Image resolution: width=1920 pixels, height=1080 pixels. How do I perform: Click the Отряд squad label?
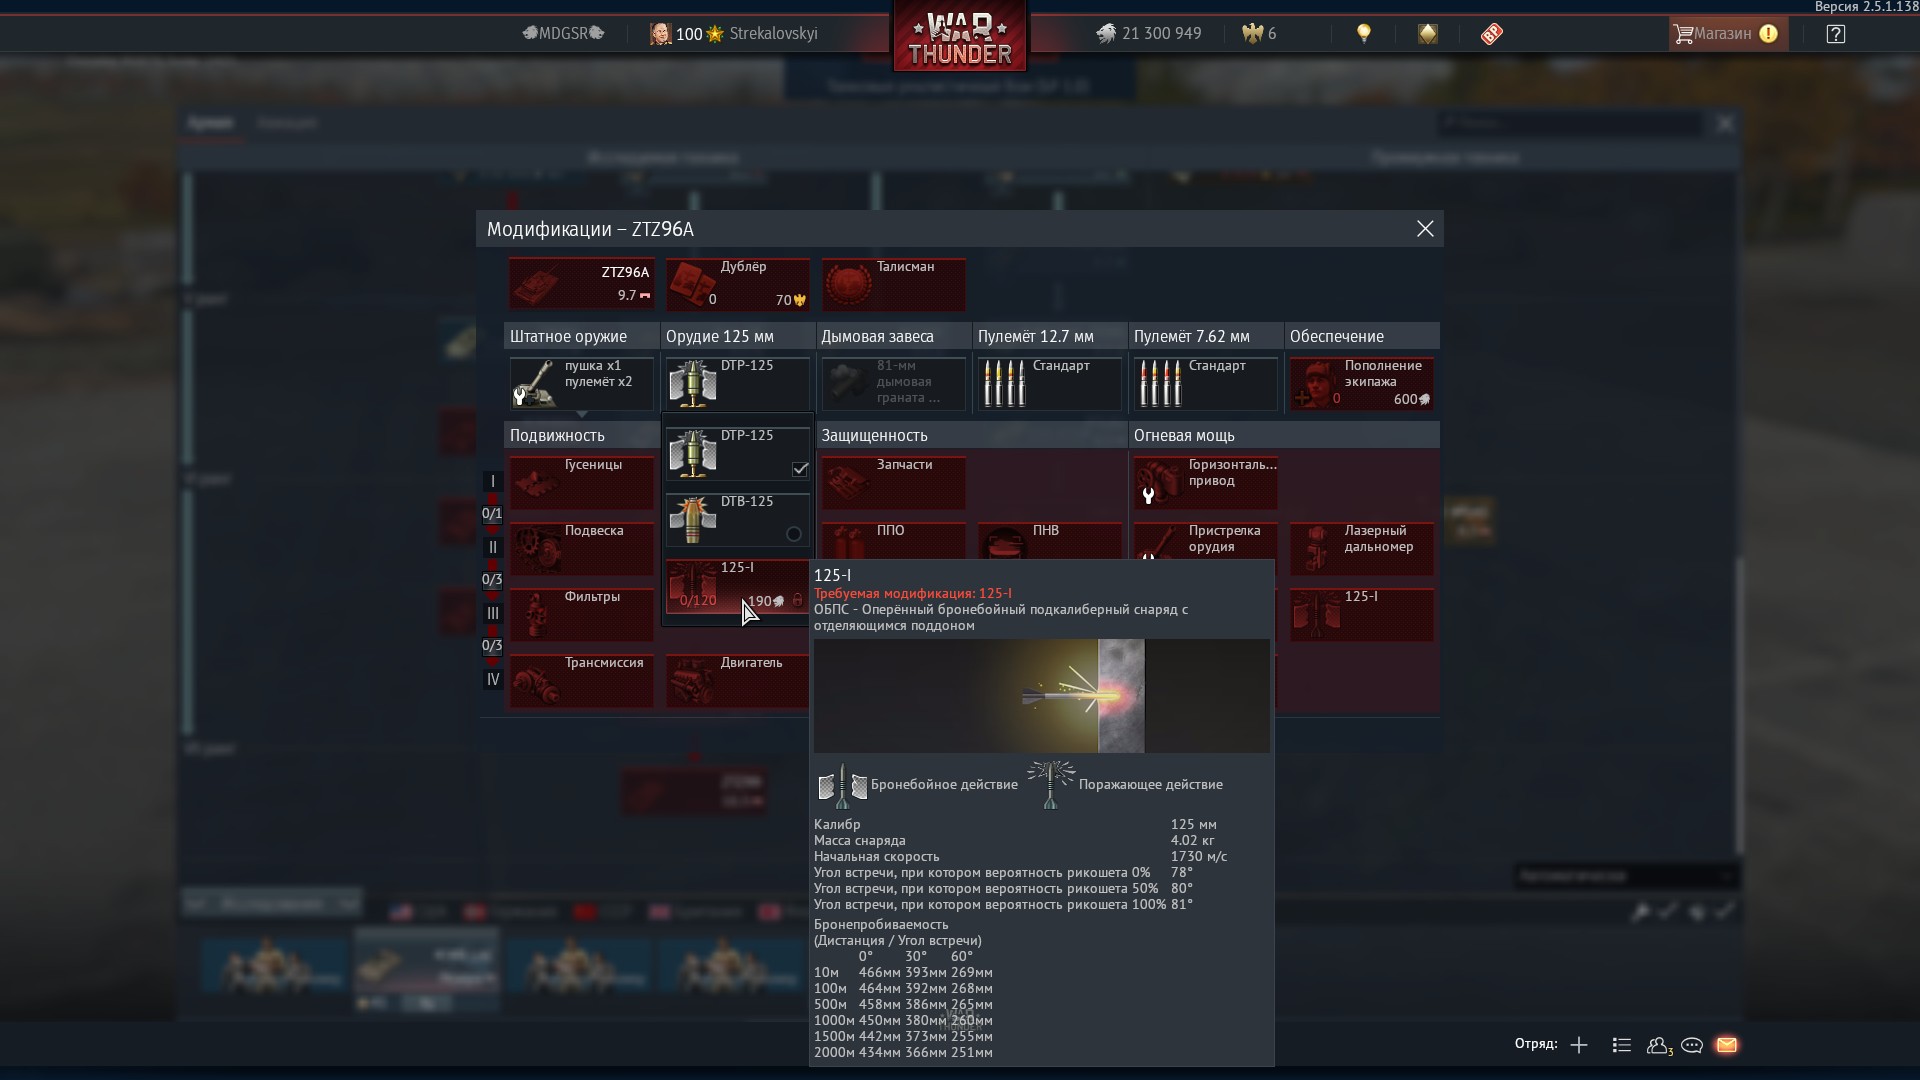(x=1535, y=1044)
